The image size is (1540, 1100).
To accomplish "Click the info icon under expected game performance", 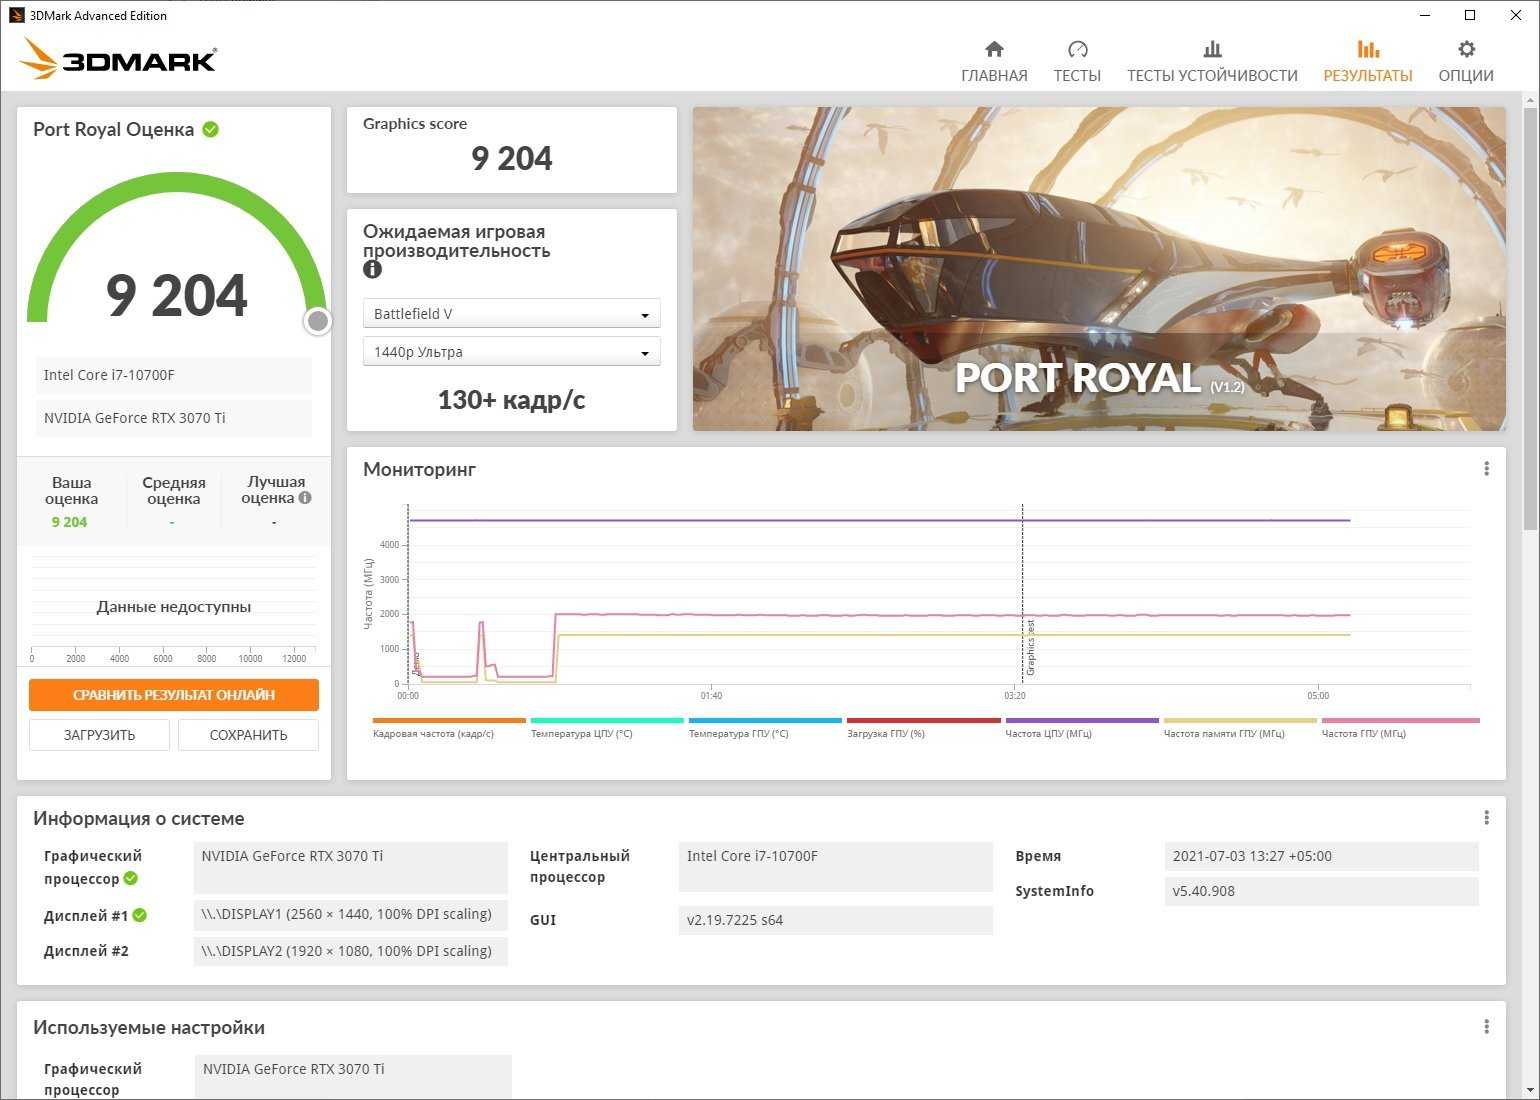I will 372,269.
